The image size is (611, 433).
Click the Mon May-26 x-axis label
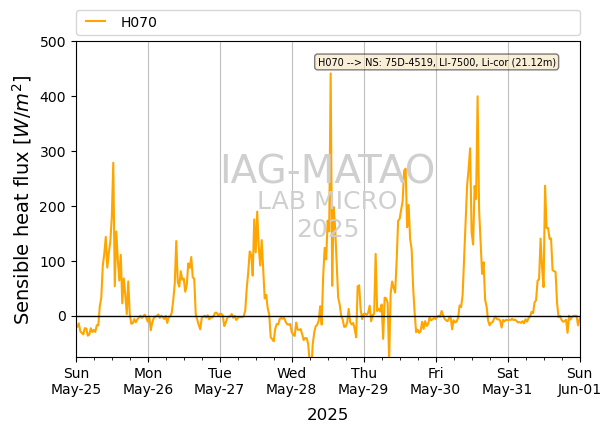(148, 381)
